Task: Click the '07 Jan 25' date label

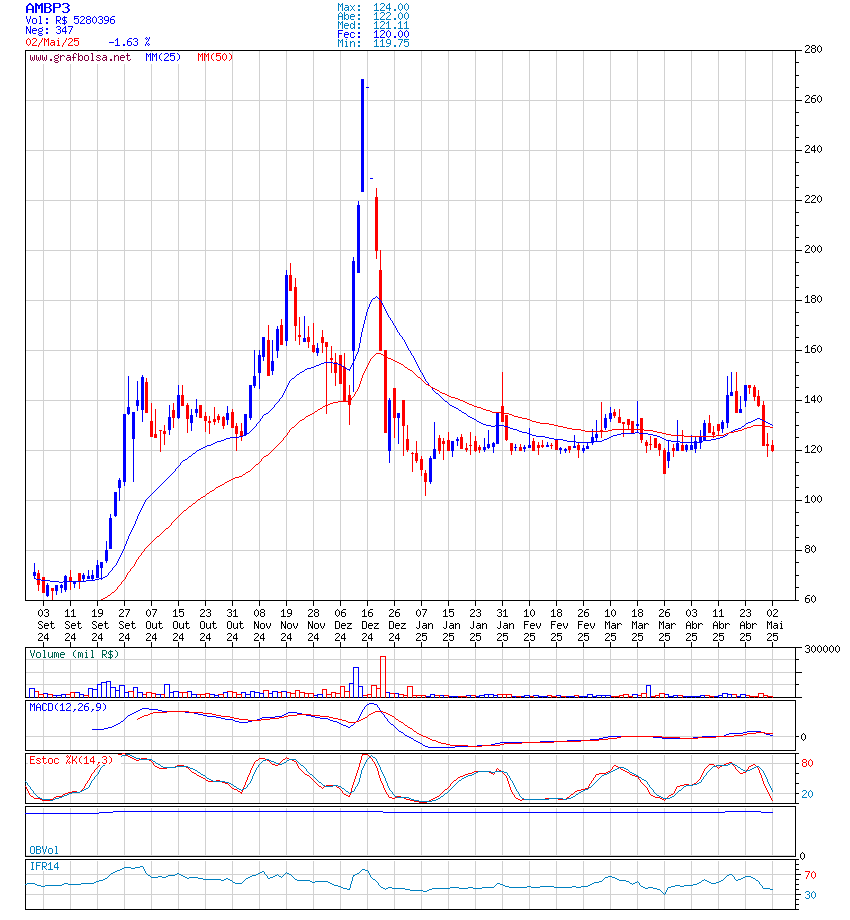Action: tap(422, 625)
